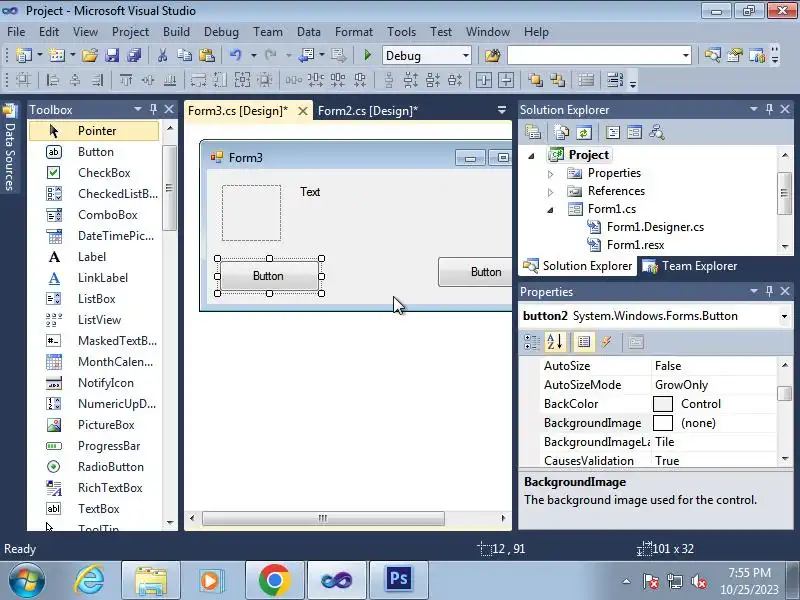This screenshot has width=800, height=600.
Task: Click View Designer icon in Solution Explorer
Action: coord(634,133)
